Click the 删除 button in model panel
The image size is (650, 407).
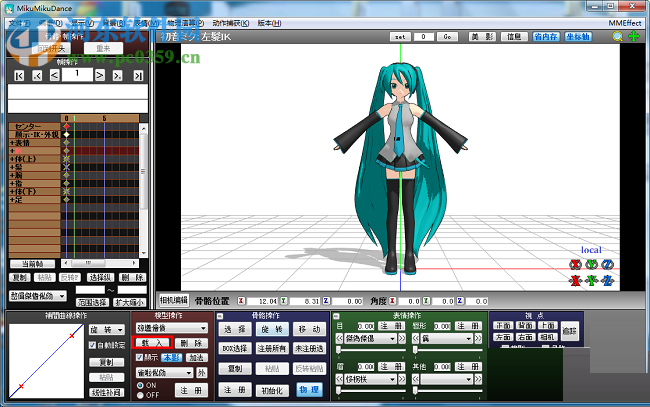point(191,343)
